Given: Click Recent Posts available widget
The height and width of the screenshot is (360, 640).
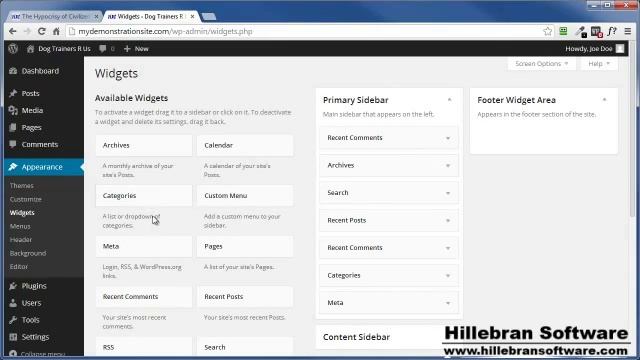Looking at the screenshot, I should [245, 297].
